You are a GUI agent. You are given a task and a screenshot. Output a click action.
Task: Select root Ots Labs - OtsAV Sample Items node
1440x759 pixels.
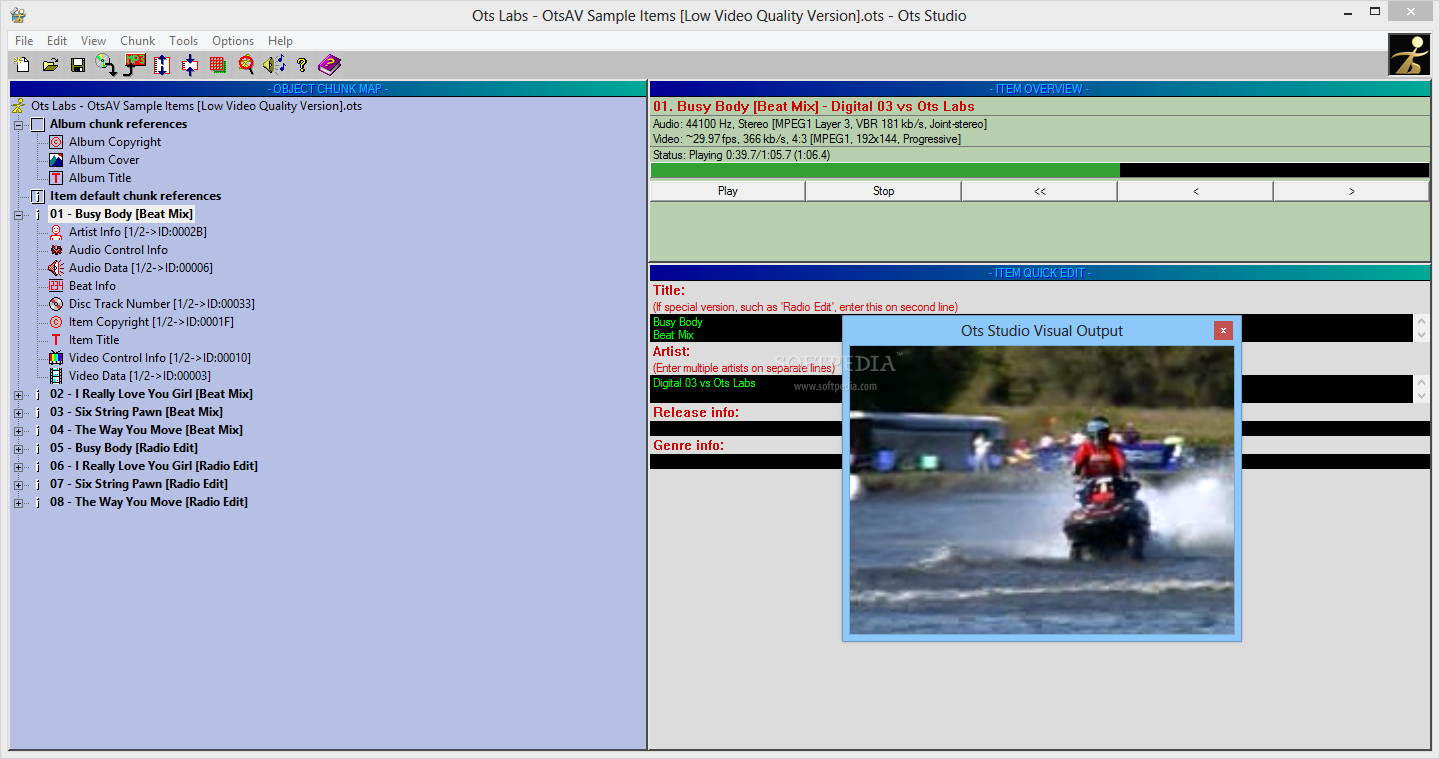(x=196, y=106)
